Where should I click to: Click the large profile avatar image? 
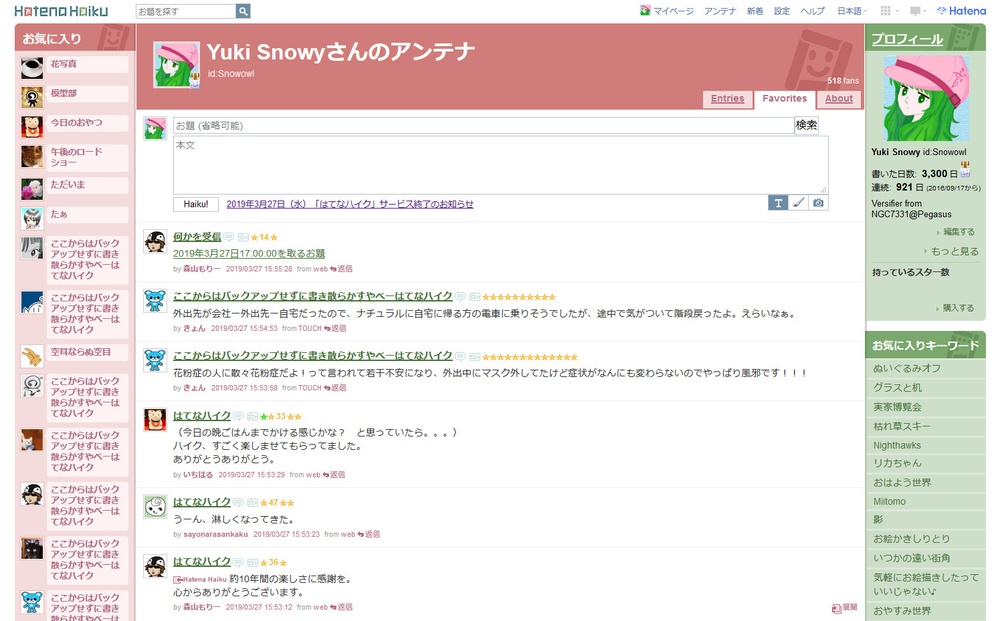927,98
